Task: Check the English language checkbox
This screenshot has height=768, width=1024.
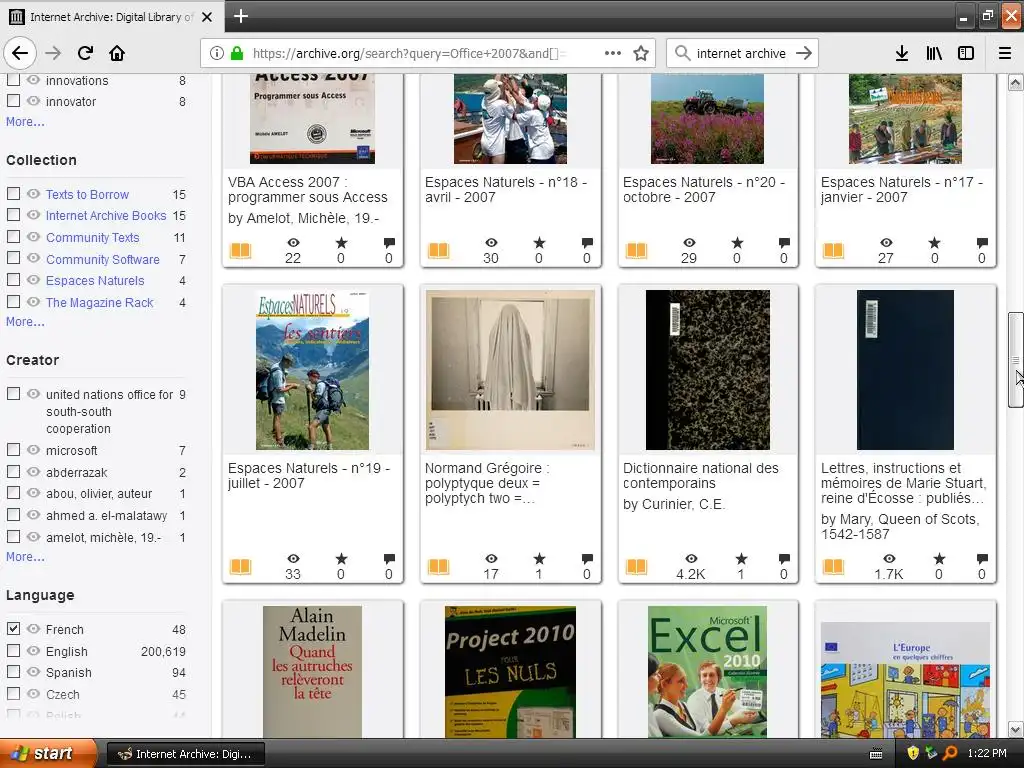Action: pos(13,650)
